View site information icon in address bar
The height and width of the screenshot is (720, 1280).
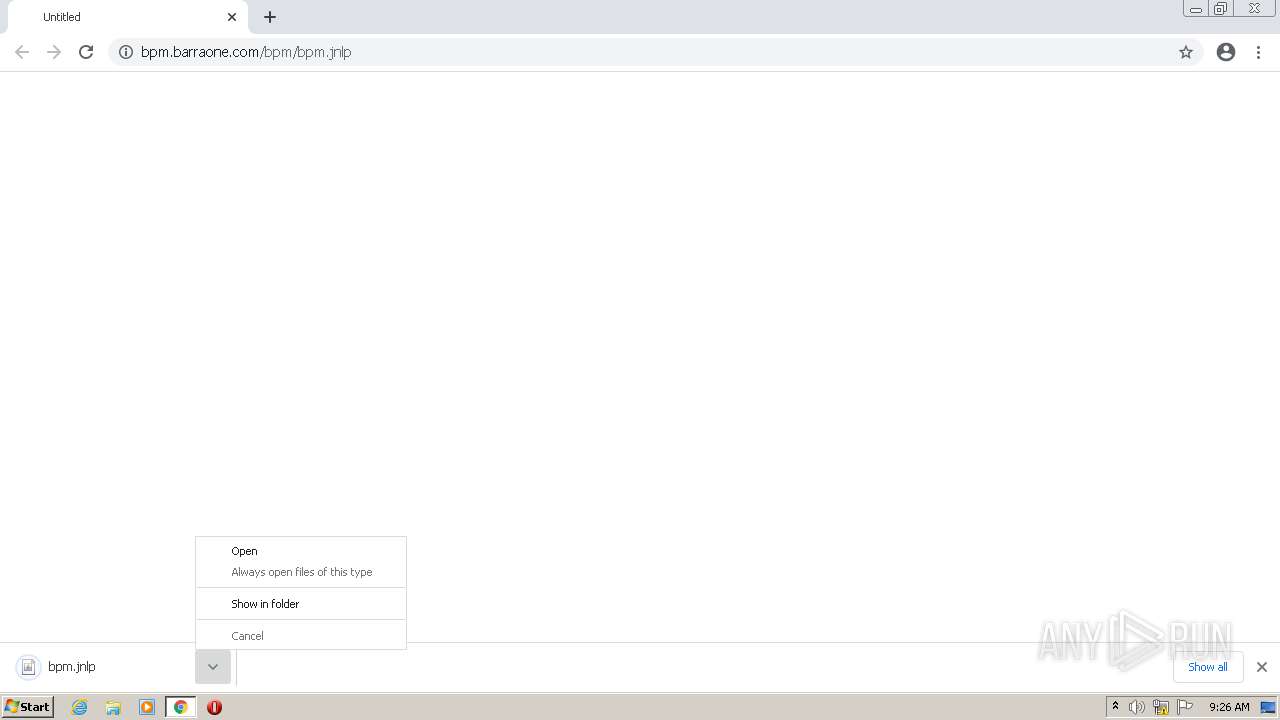pyautogui.click(x=126, y=52)
